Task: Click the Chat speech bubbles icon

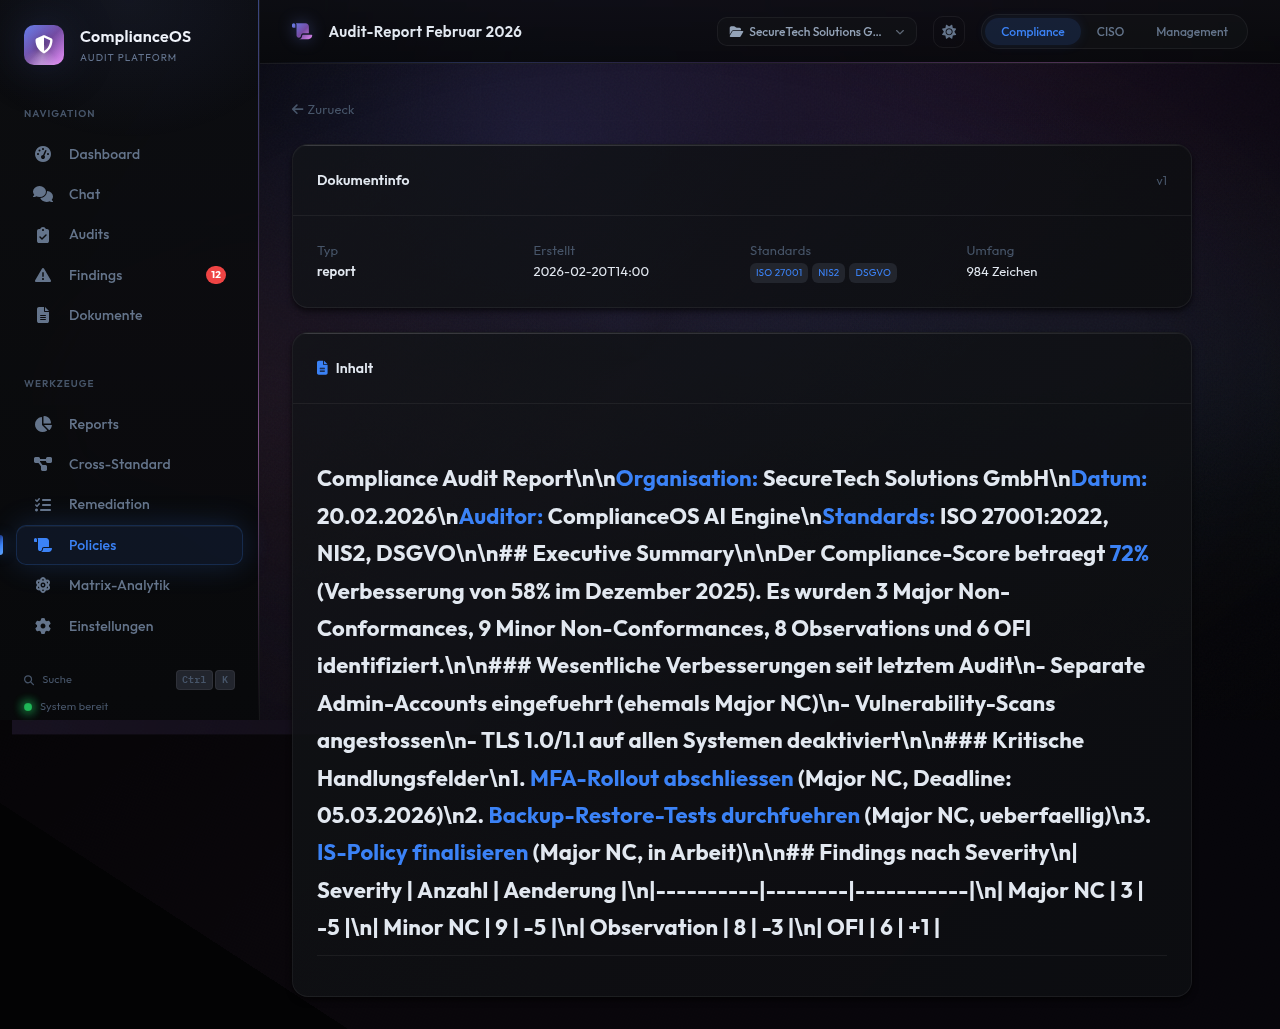Action: pos(43,194)
